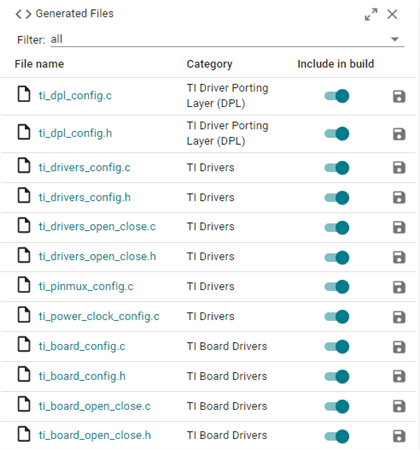
Task: Click save icon for ti_power_clock_config.c
Action: point(399,317)
